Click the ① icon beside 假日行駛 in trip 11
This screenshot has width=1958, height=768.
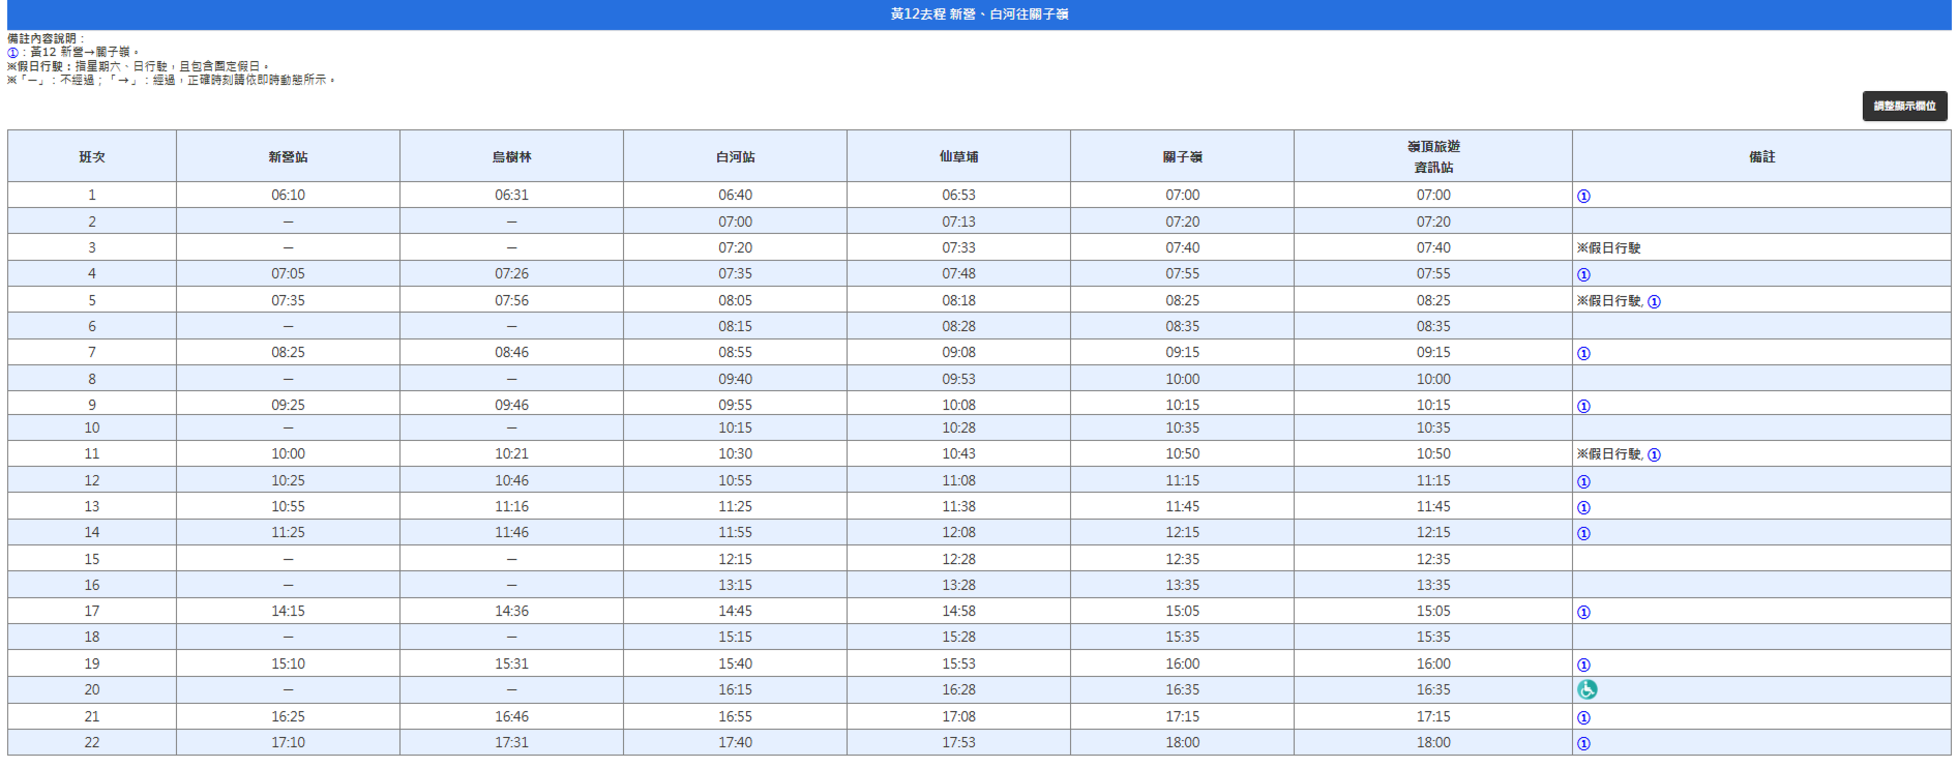1654,455
